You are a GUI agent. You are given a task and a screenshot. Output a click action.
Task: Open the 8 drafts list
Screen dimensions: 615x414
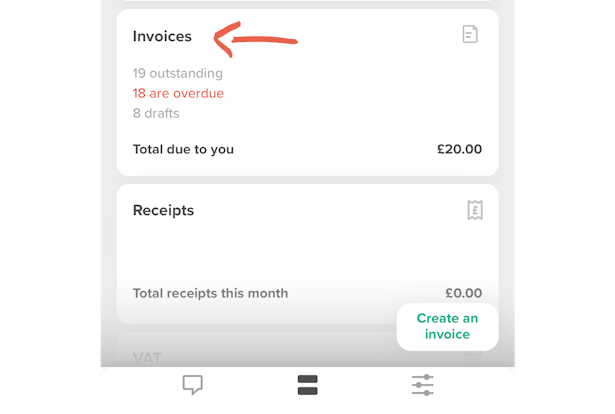(156, 113)
